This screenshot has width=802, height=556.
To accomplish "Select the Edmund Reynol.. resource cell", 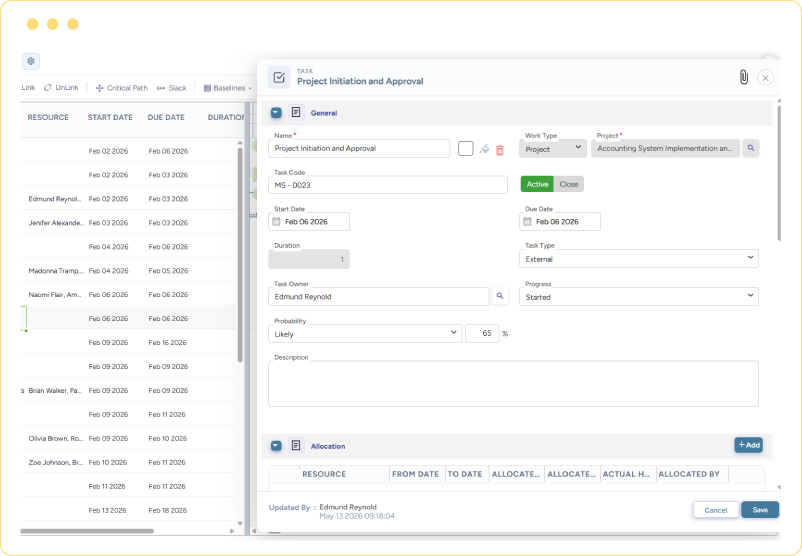I will (x=55, y=199).
